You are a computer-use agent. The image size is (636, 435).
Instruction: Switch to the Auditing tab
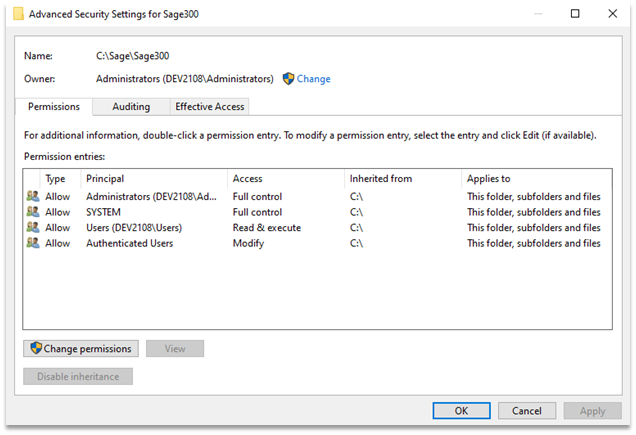131,107
